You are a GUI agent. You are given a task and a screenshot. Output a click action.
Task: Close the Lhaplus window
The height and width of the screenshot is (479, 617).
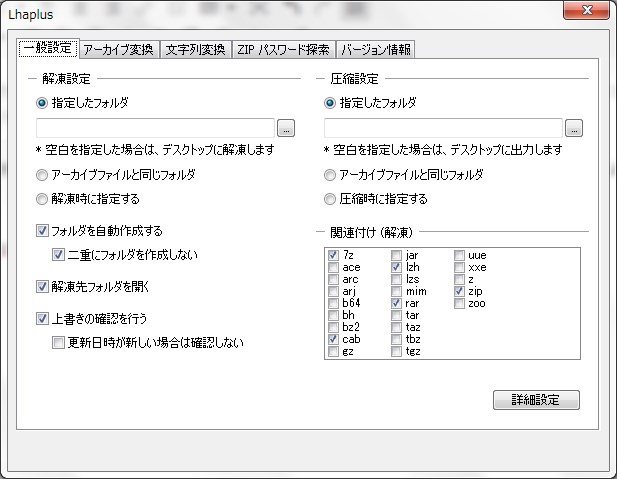tap(586, 10)
